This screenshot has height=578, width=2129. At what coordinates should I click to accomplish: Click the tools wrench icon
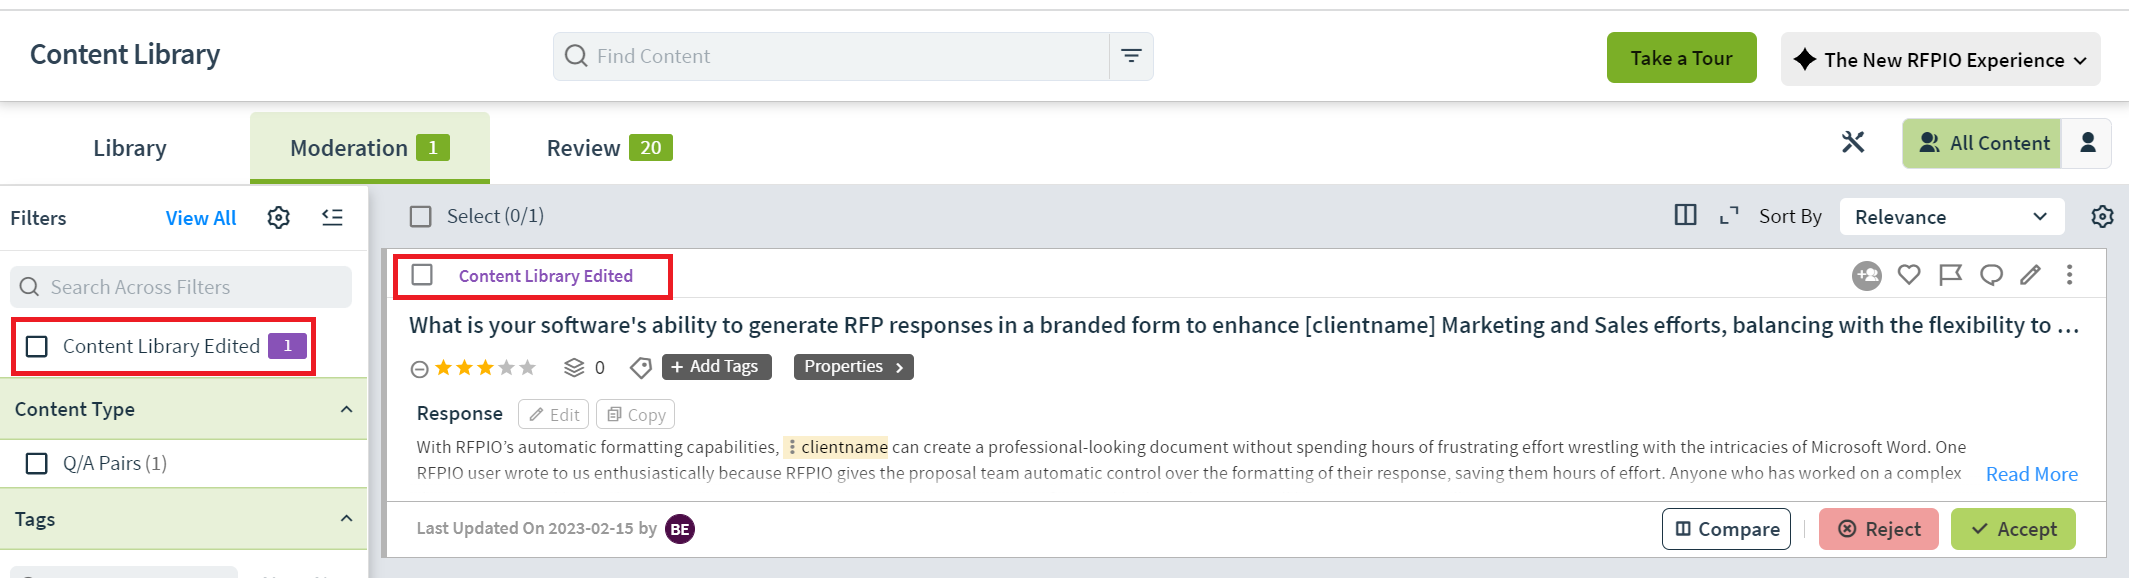(1853, 143)
